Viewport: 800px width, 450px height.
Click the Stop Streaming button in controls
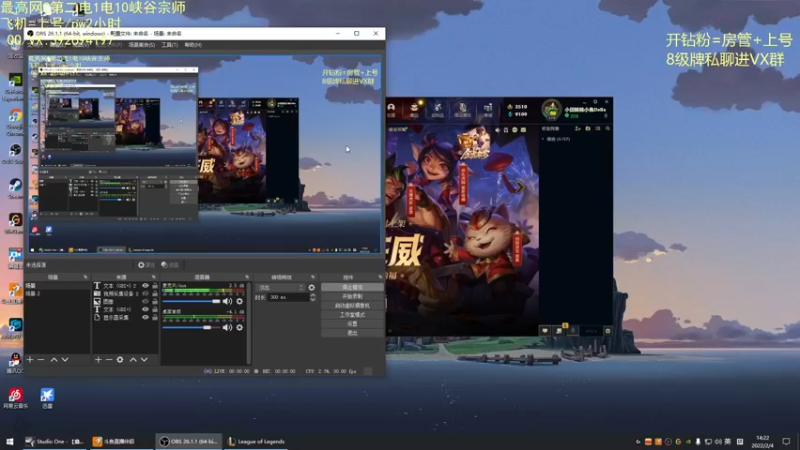[x=352, y=287]
